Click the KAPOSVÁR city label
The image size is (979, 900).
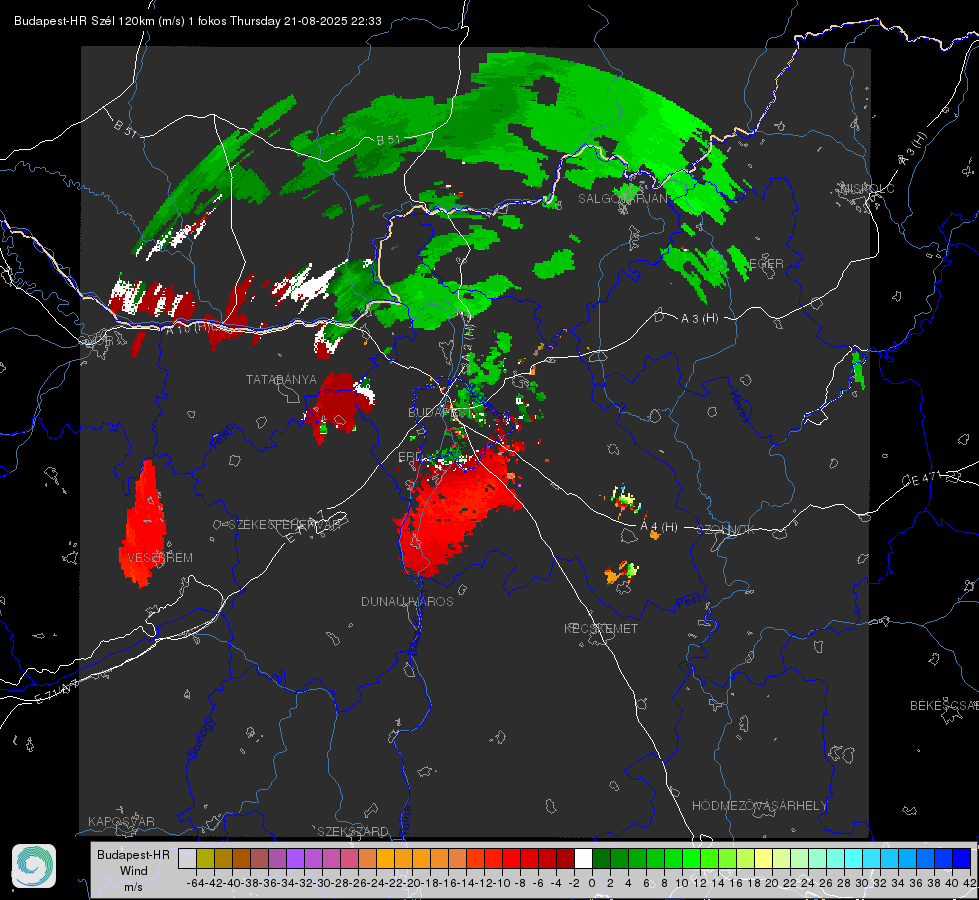[x=121, y=821]
